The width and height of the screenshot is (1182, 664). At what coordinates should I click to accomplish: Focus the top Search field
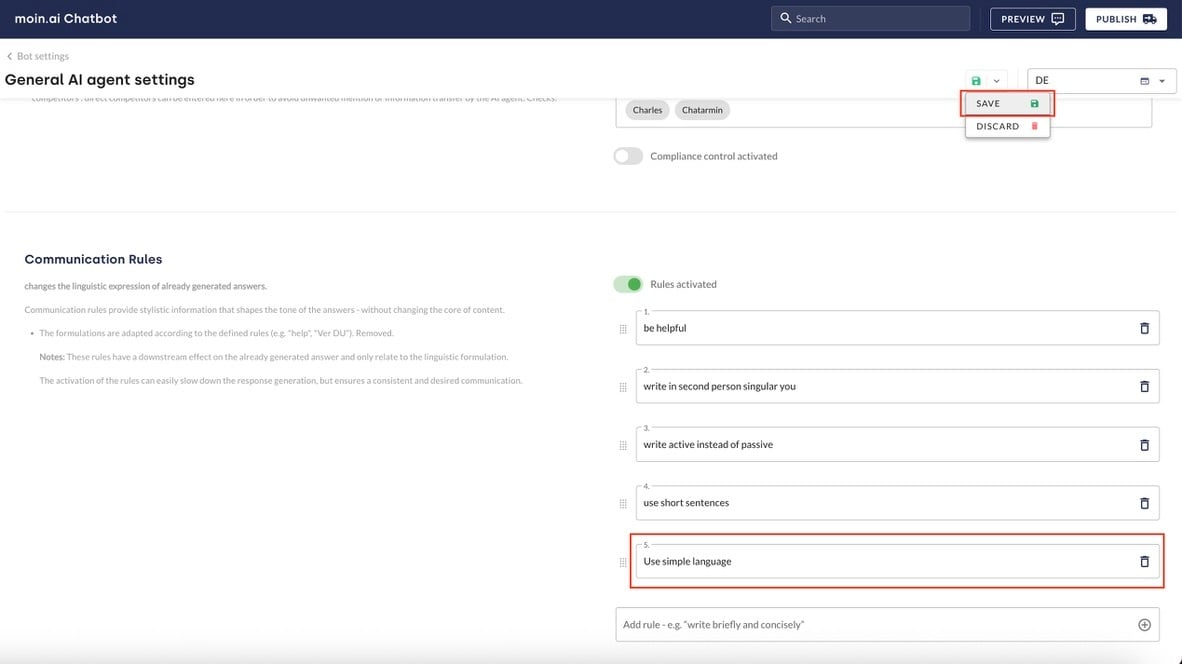pos(870,18)
